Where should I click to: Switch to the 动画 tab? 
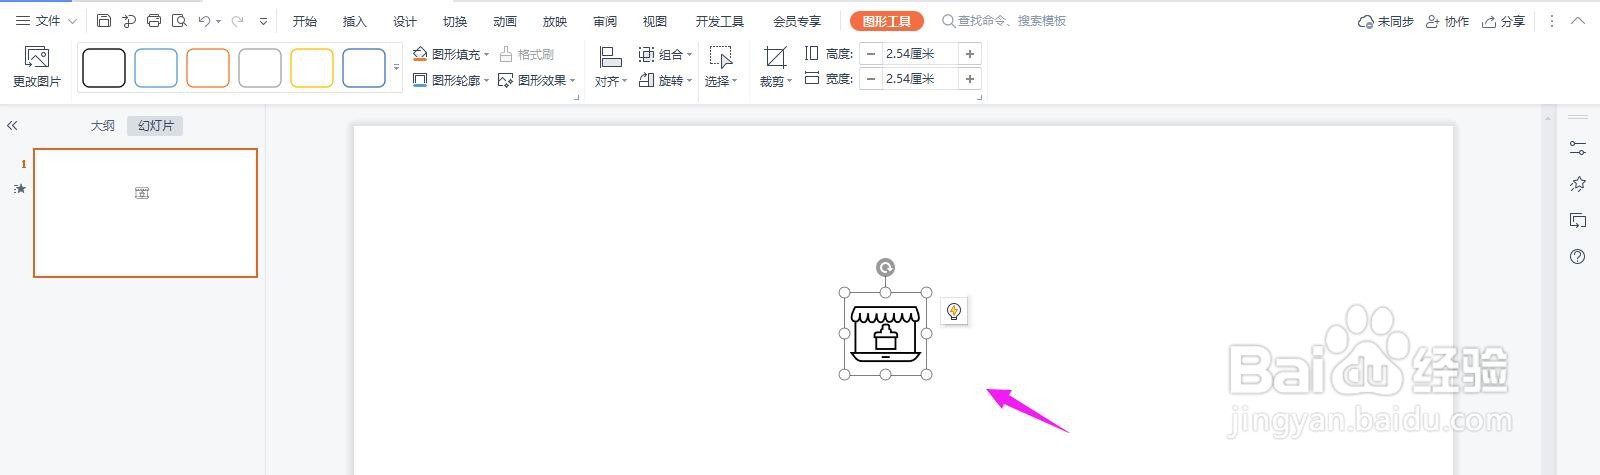505,21
